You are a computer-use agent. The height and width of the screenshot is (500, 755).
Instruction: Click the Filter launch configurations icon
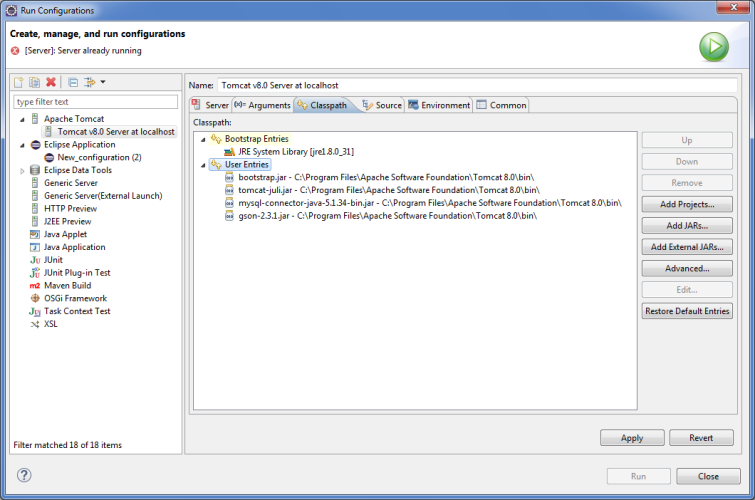90,82
